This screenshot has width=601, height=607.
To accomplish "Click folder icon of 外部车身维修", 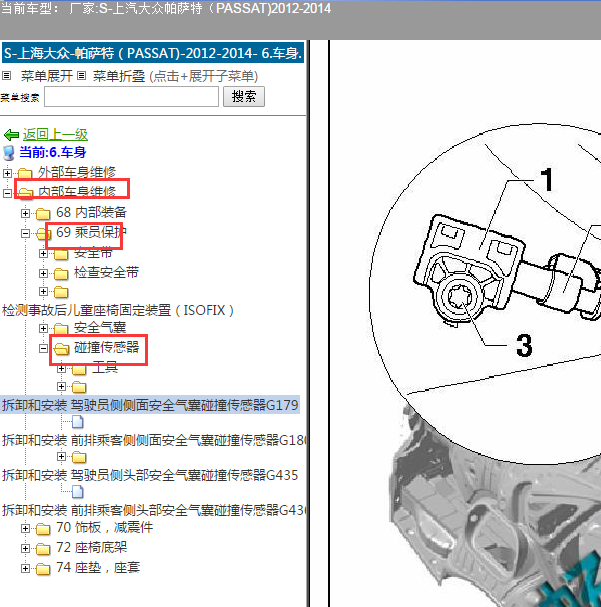I will pyautogui.click(x=25, y=173).
